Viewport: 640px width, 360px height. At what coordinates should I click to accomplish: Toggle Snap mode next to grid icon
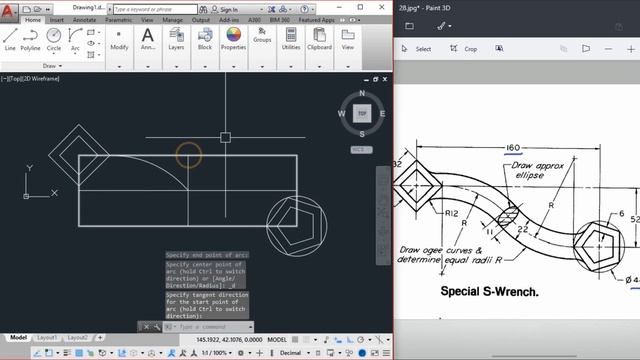coord(306,340)
